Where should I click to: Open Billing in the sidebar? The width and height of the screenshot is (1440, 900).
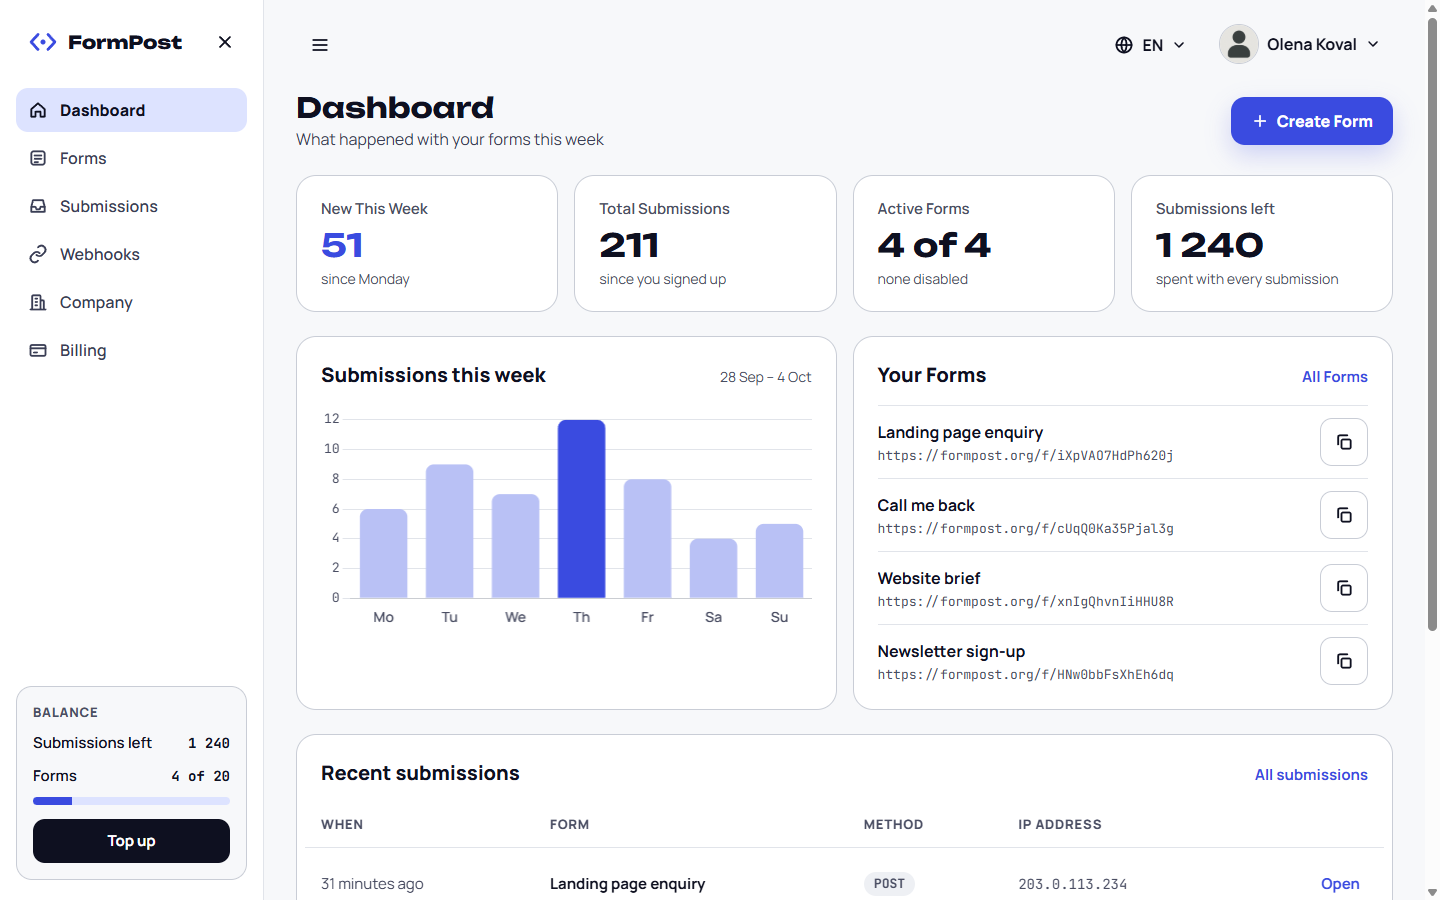pyautogui.click(x=131, y=350)
